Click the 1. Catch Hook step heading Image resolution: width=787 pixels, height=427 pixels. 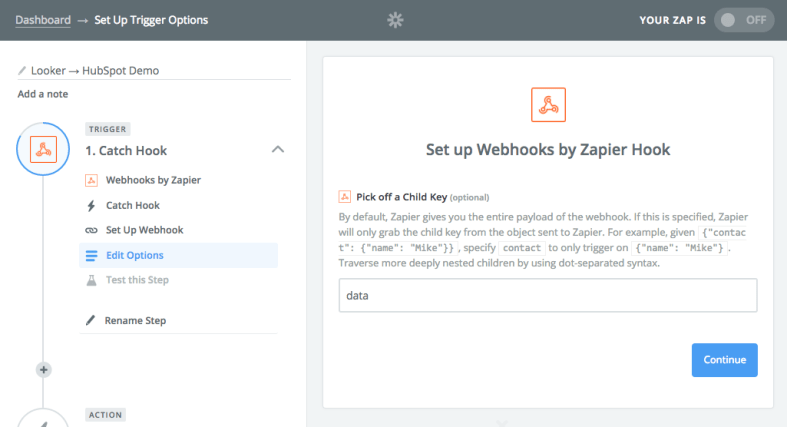coord(126,151)
